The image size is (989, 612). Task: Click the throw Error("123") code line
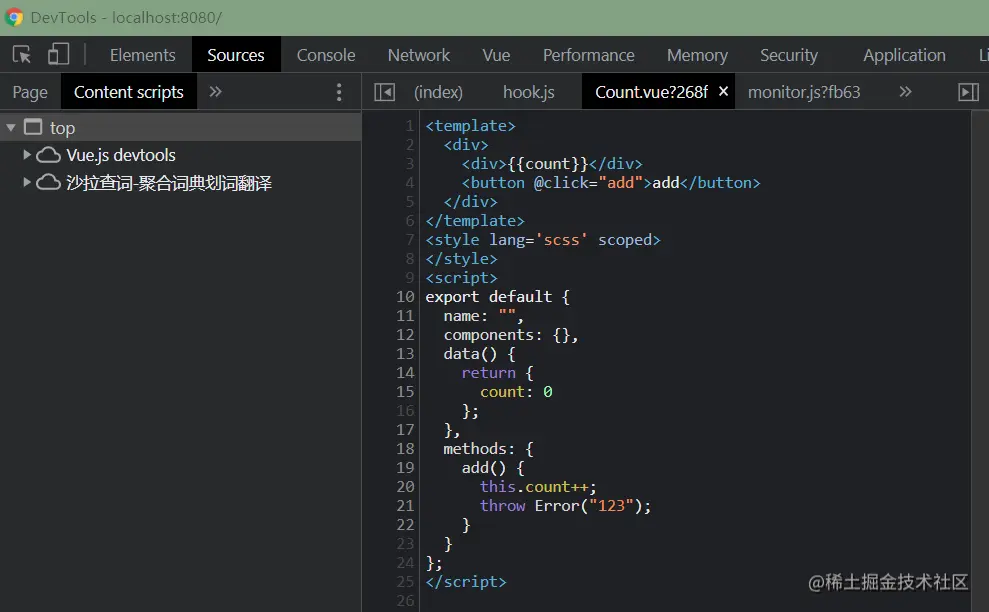[x=565, y=505]
